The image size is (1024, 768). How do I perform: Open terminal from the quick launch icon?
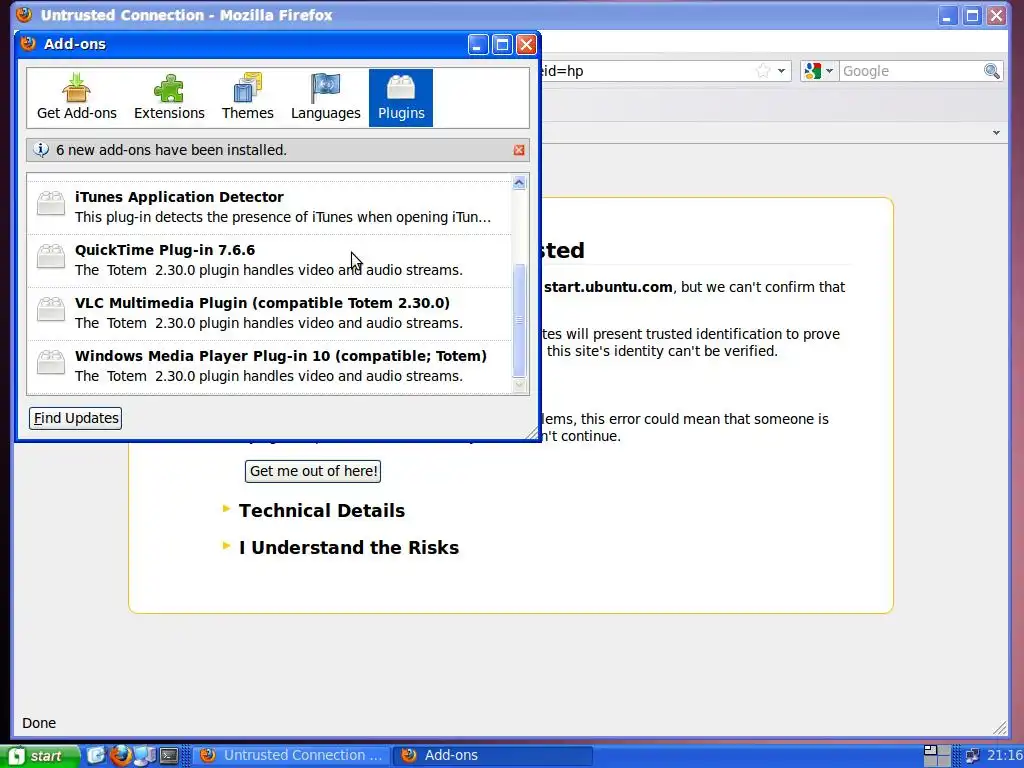tap(169, 756)
